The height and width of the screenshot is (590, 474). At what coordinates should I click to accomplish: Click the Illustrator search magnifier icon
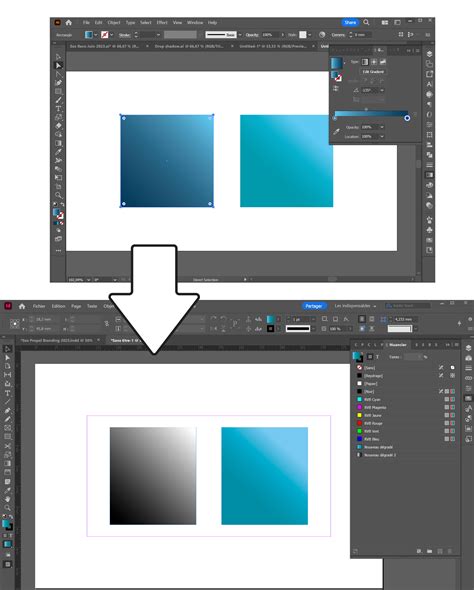pyautogui.click(x=366, y=23)
